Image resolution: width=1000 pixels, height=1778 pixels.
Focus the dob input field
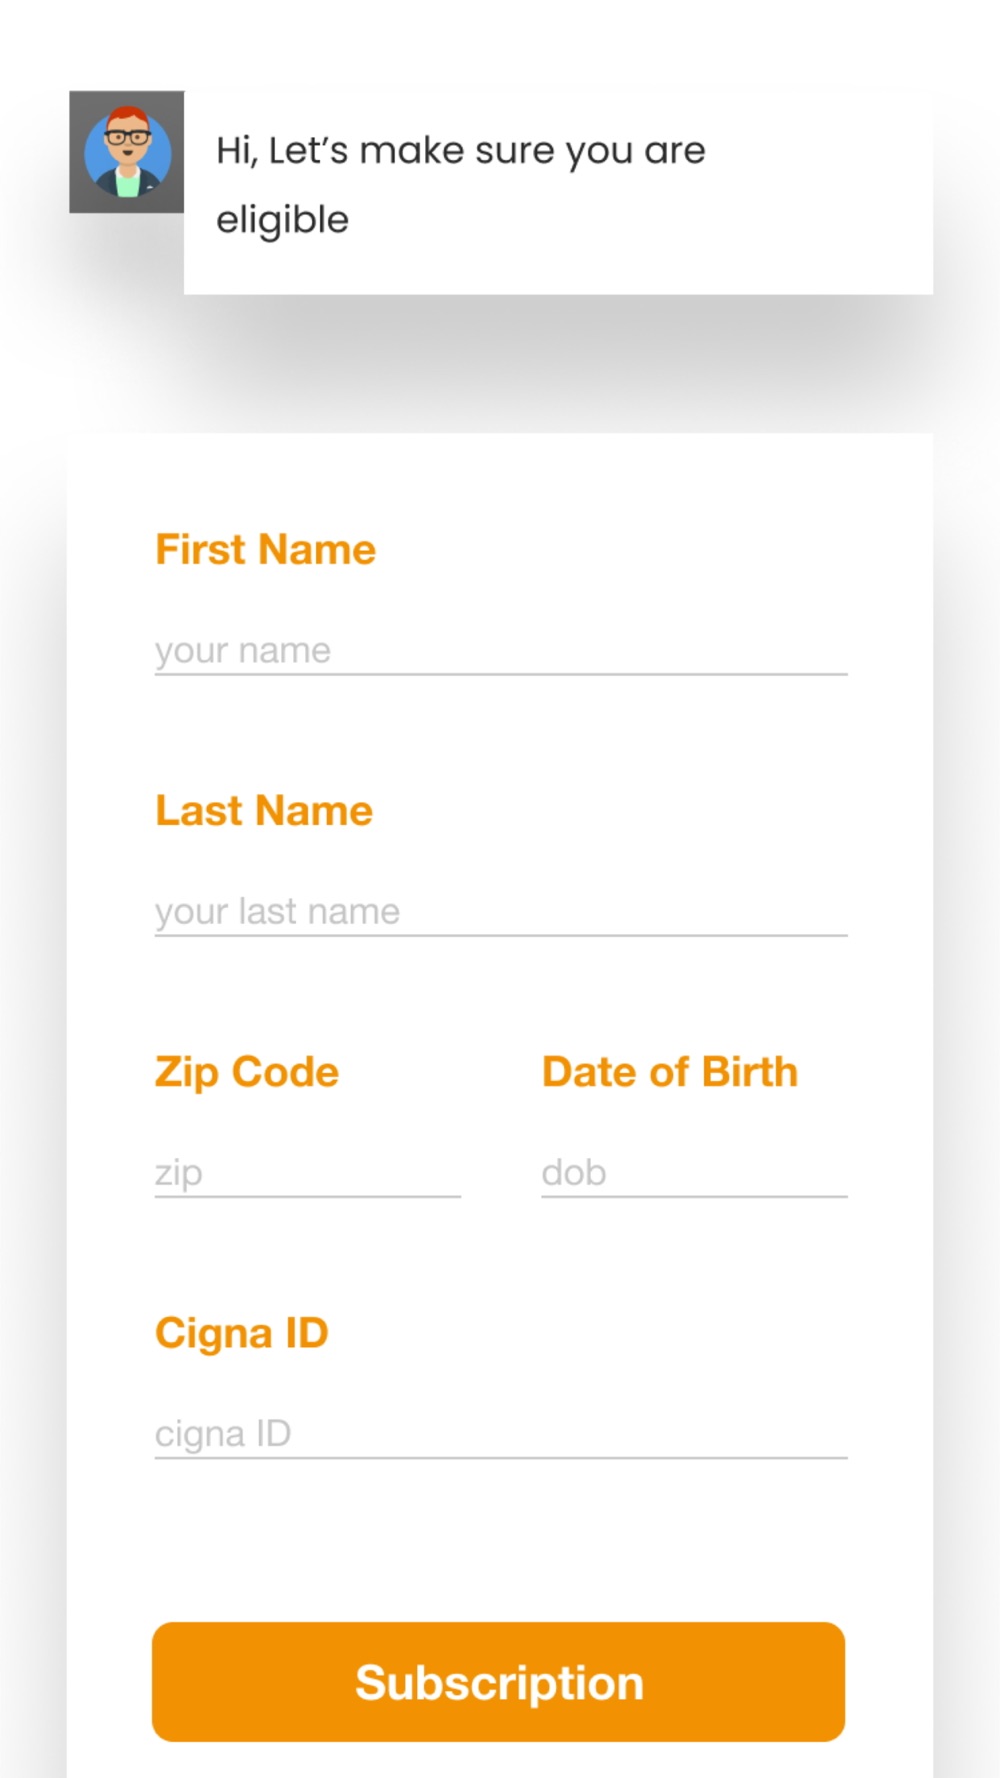[695, 1172]
